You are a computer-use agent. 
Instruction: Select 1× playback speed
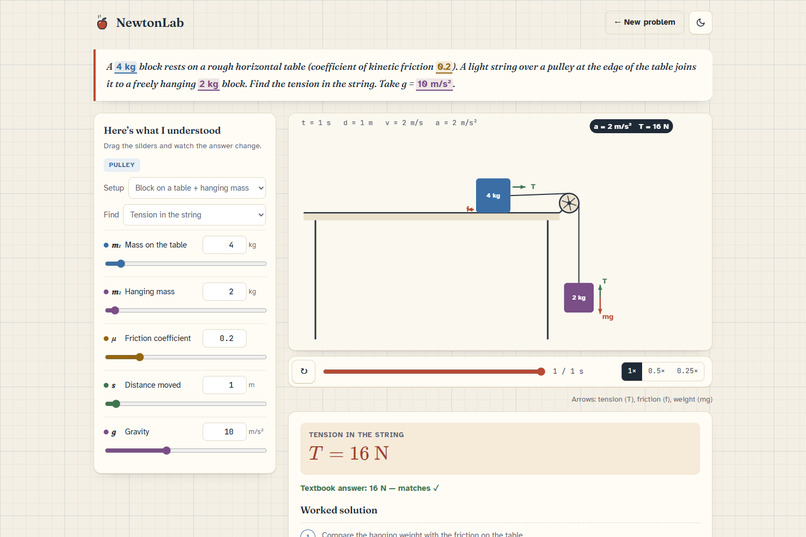pos(632,371)
